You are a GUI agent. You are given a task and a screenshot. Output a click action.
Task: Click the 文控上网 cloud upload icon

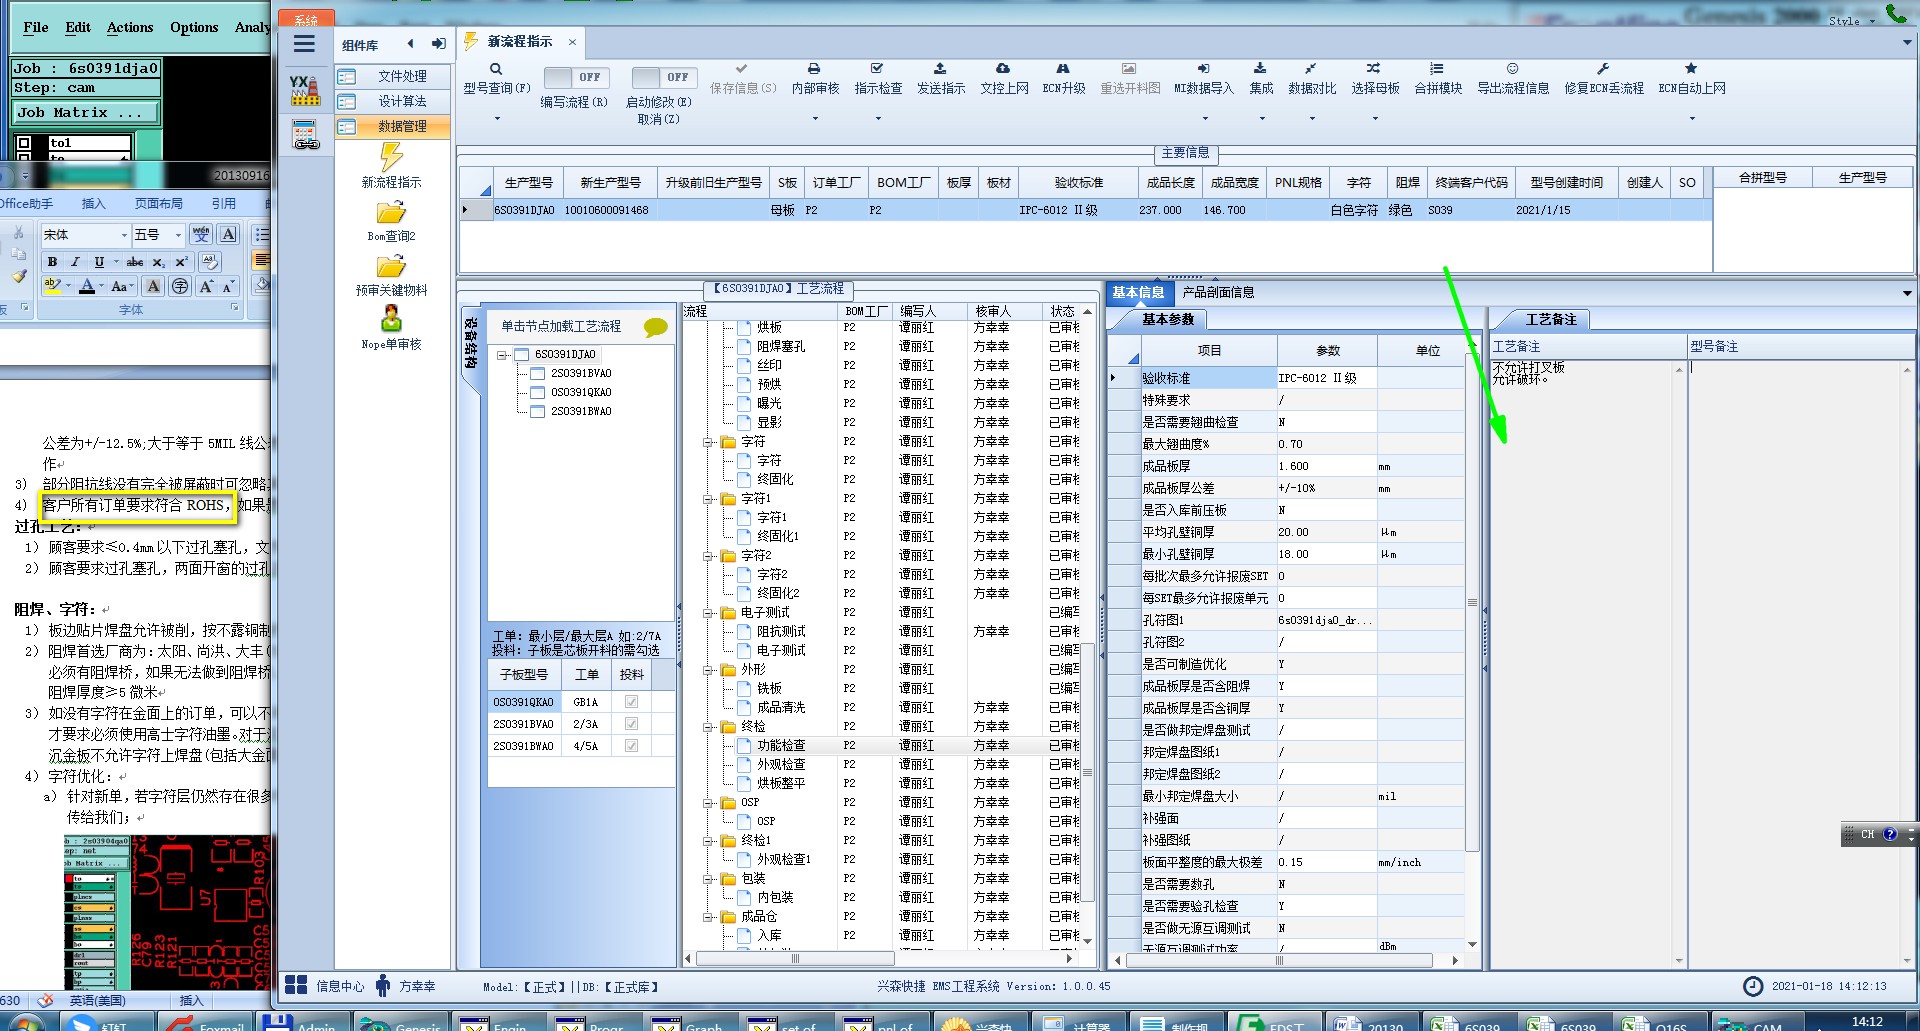click(1003, 69)
